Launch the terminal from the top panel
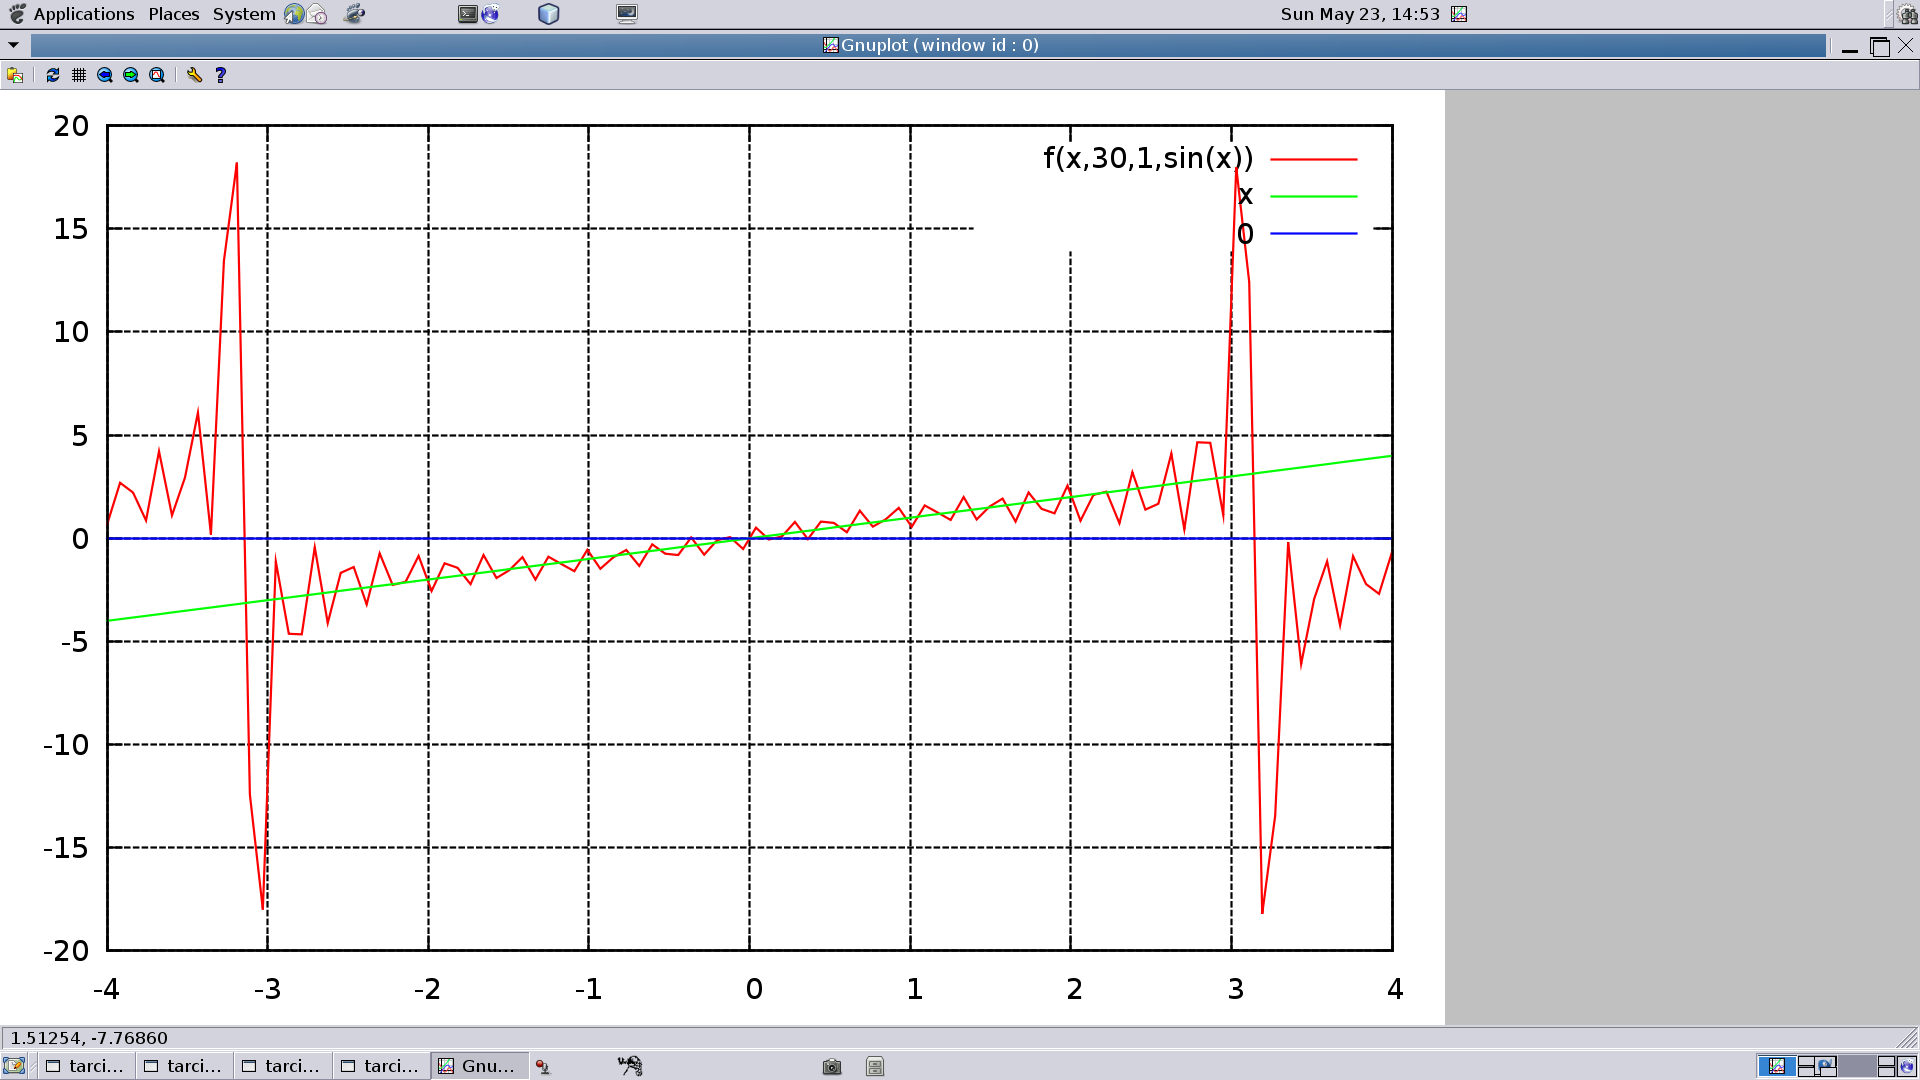Viewport: 1920px width, 1080px height. pyautogui.click(x=468, y=14)
